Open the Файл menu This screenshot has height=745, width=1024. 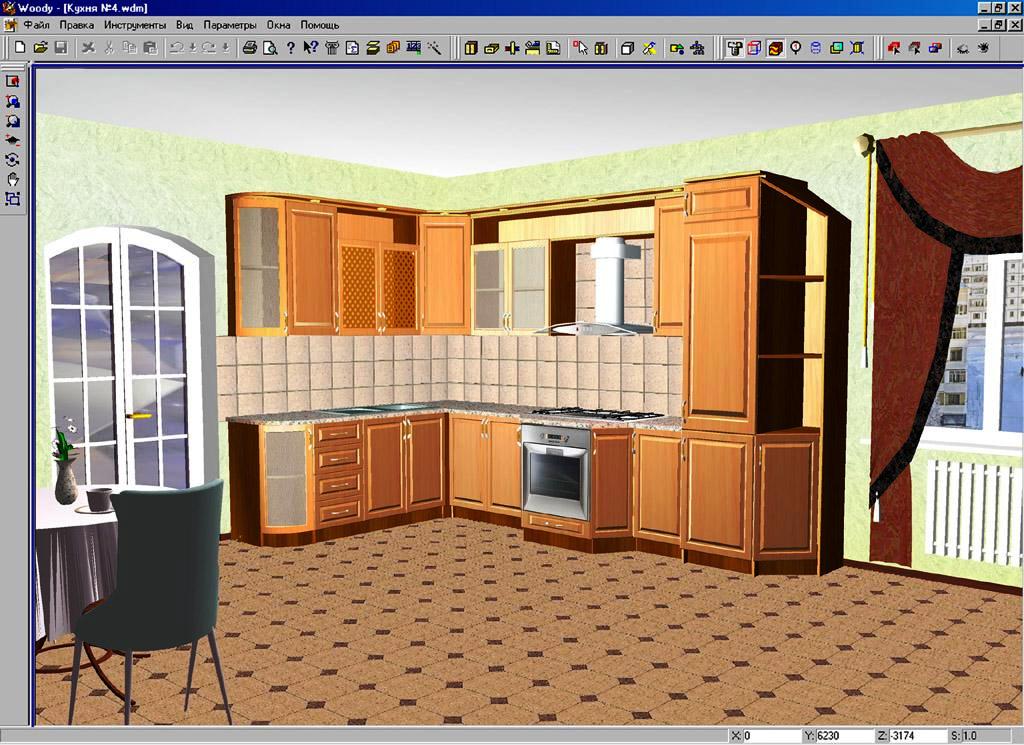(x=36, y=24)
